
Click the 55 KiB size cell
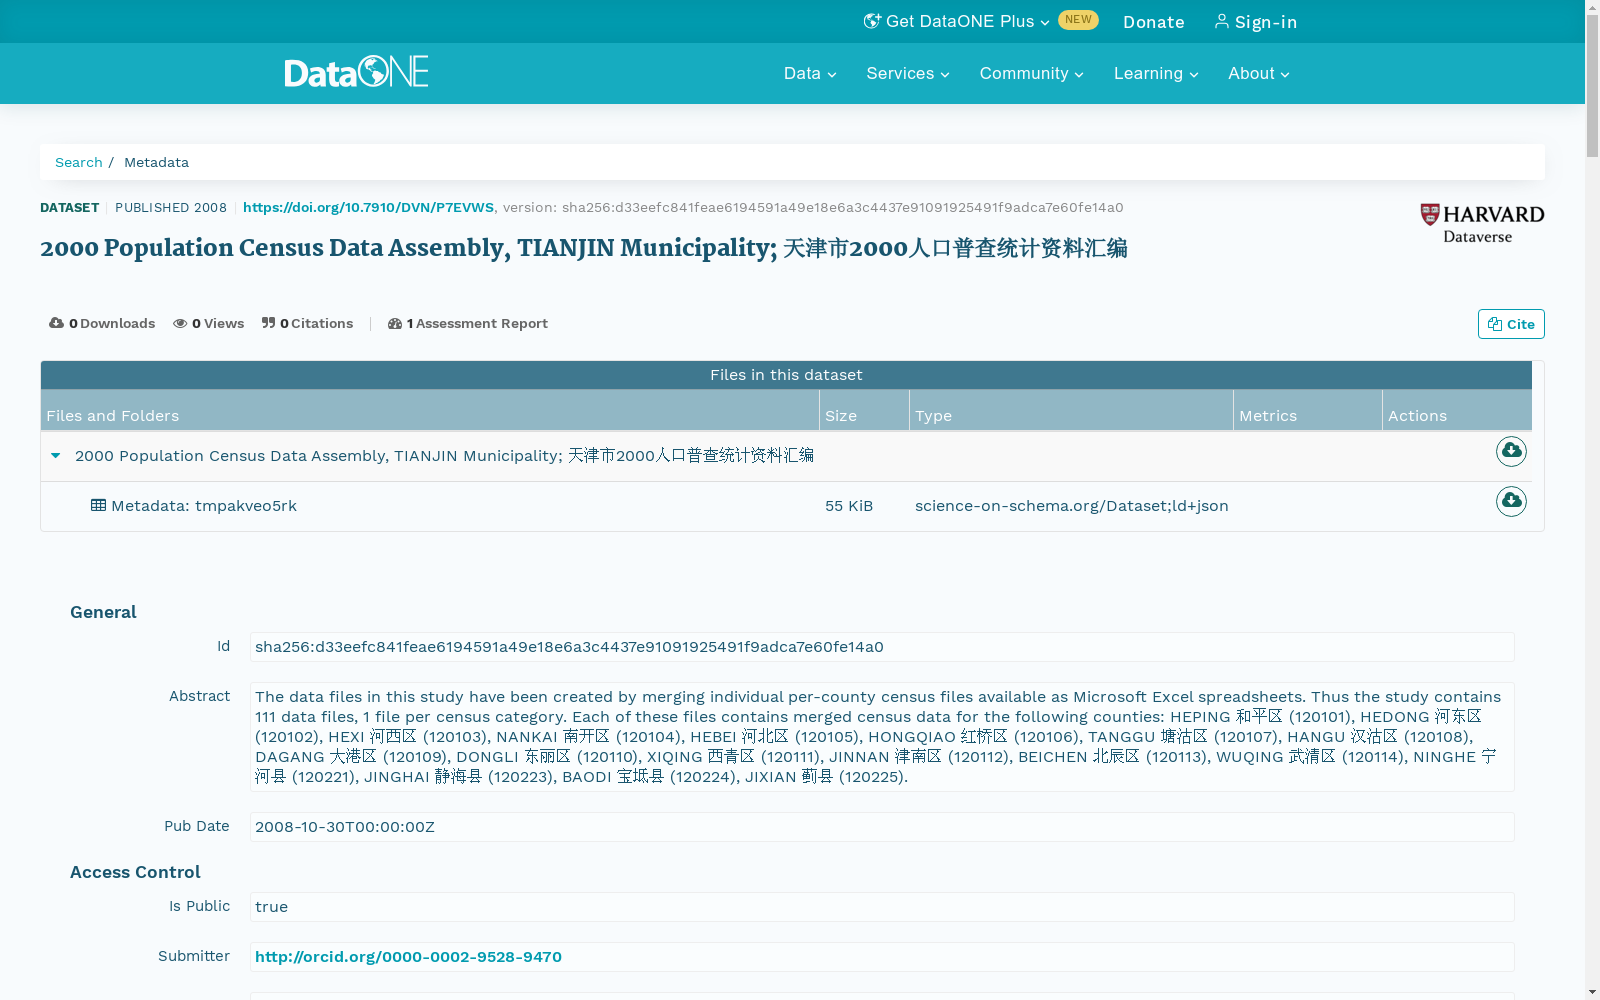tap(849, 506)
